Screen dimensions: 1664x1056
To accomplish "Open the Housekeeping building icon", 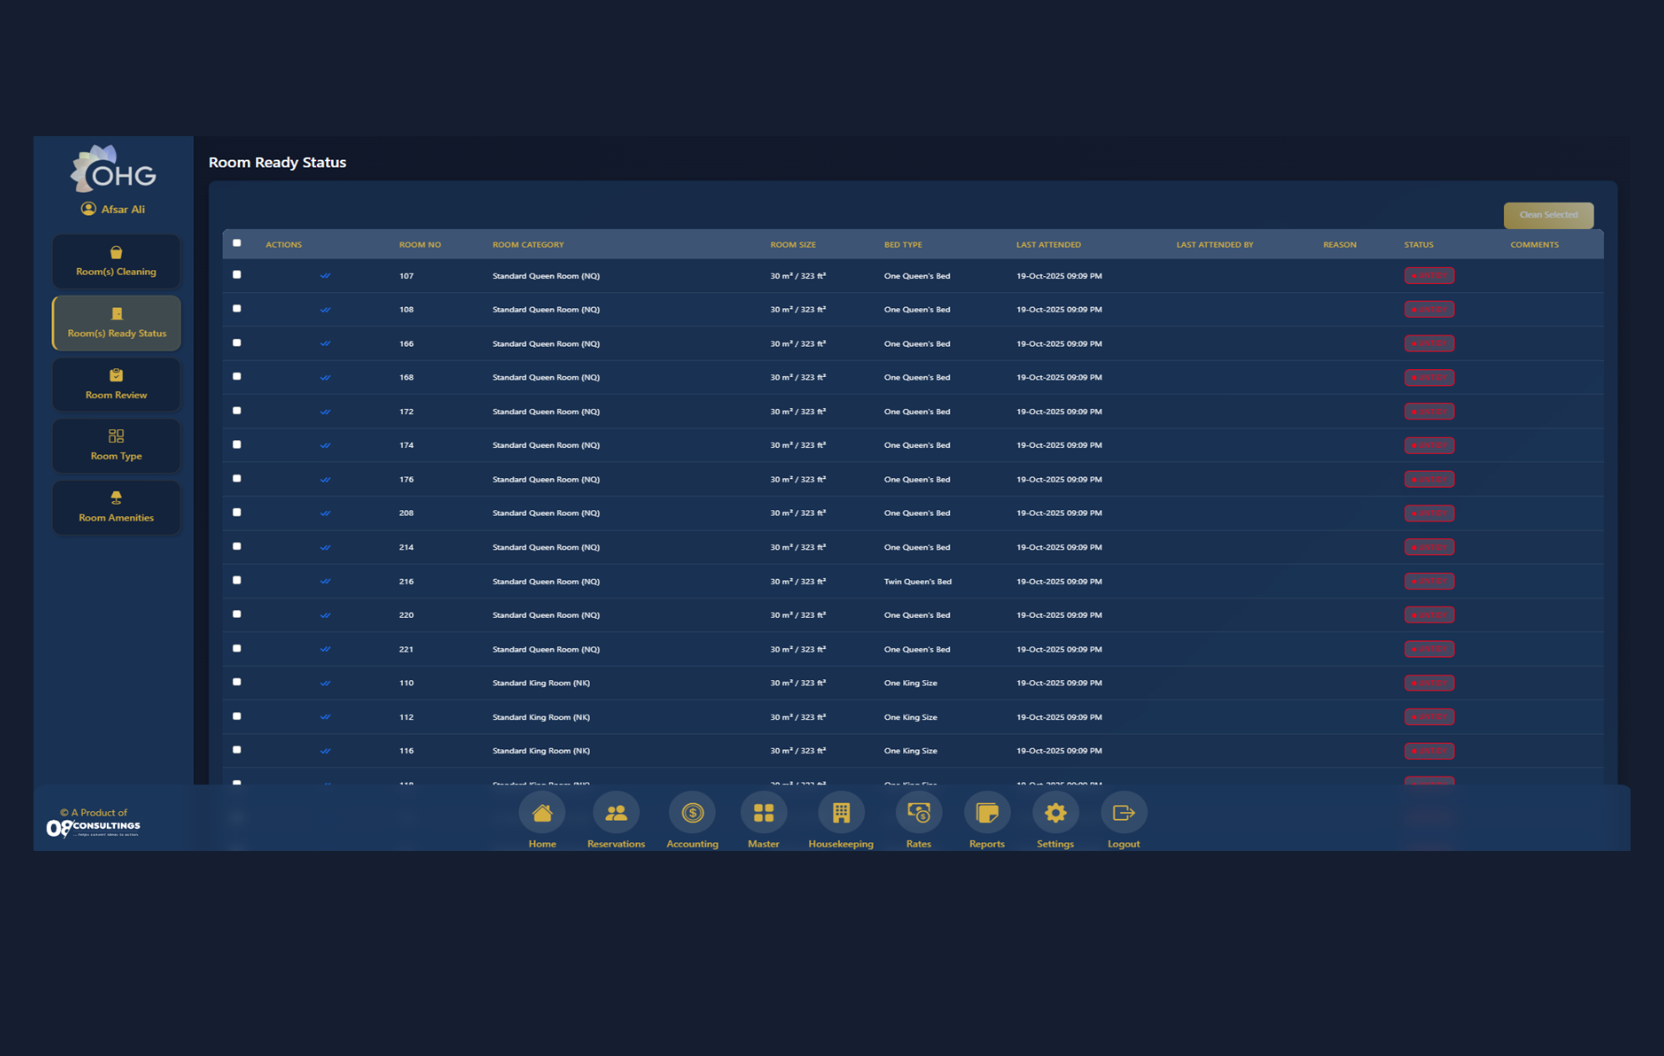I will point(841,813).
